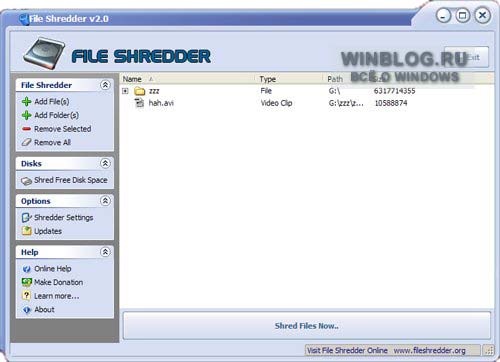Viewport: 500px width, 362px height.
Task: Check for Updates link
Action: point(48,231)
